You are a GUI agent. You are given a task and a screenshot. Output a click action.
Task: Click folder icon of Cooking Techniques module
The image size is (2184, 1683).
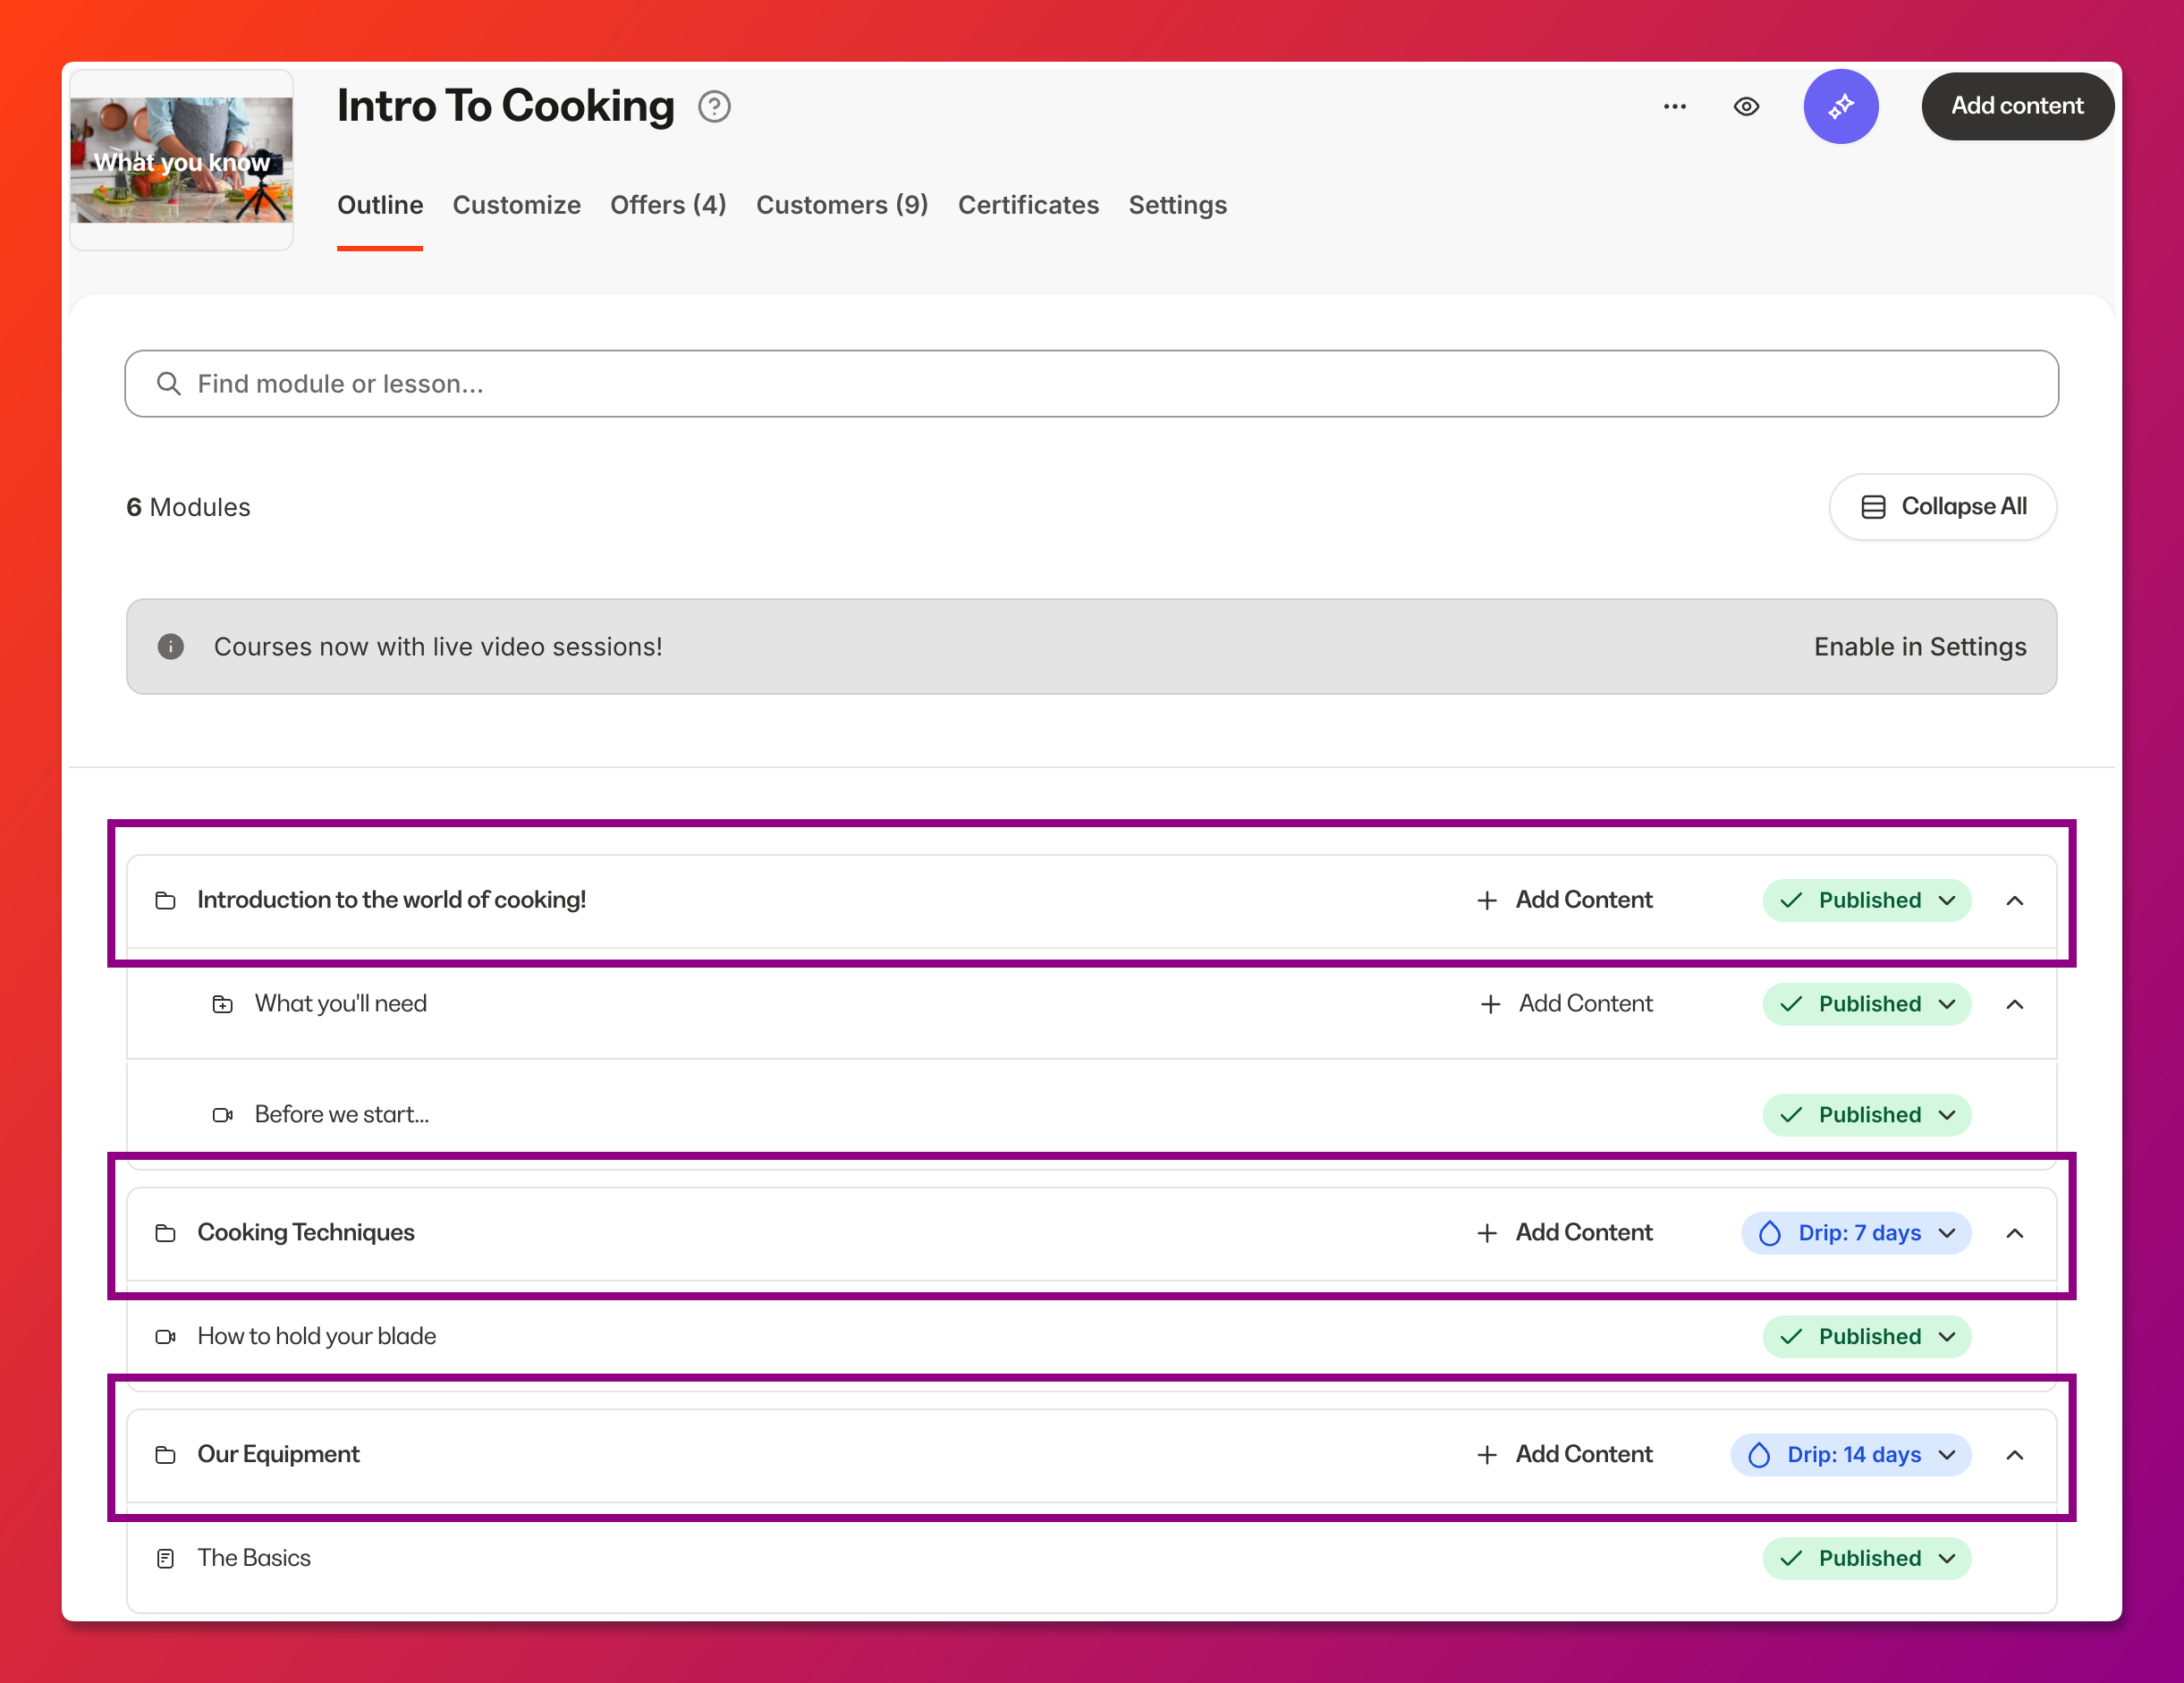coord(166,1233)
